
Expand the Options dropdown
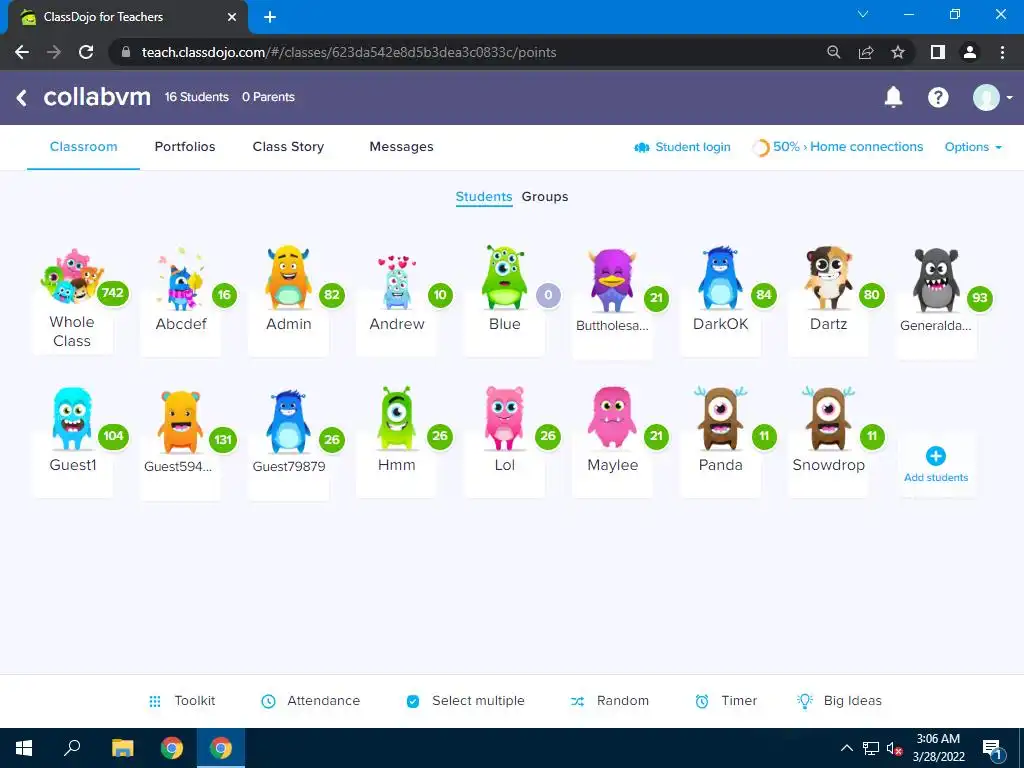(972, 147)
